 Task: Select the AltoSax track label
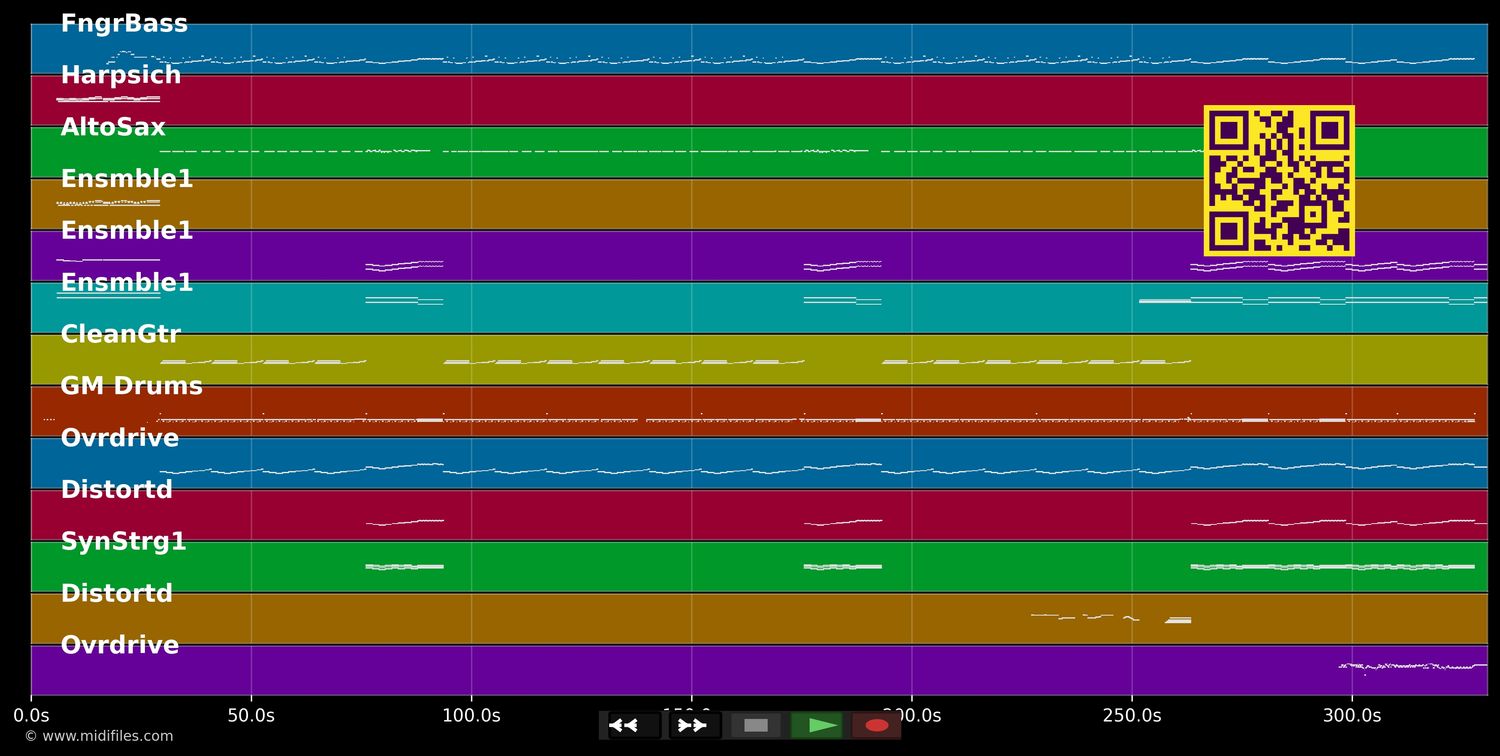113,128
